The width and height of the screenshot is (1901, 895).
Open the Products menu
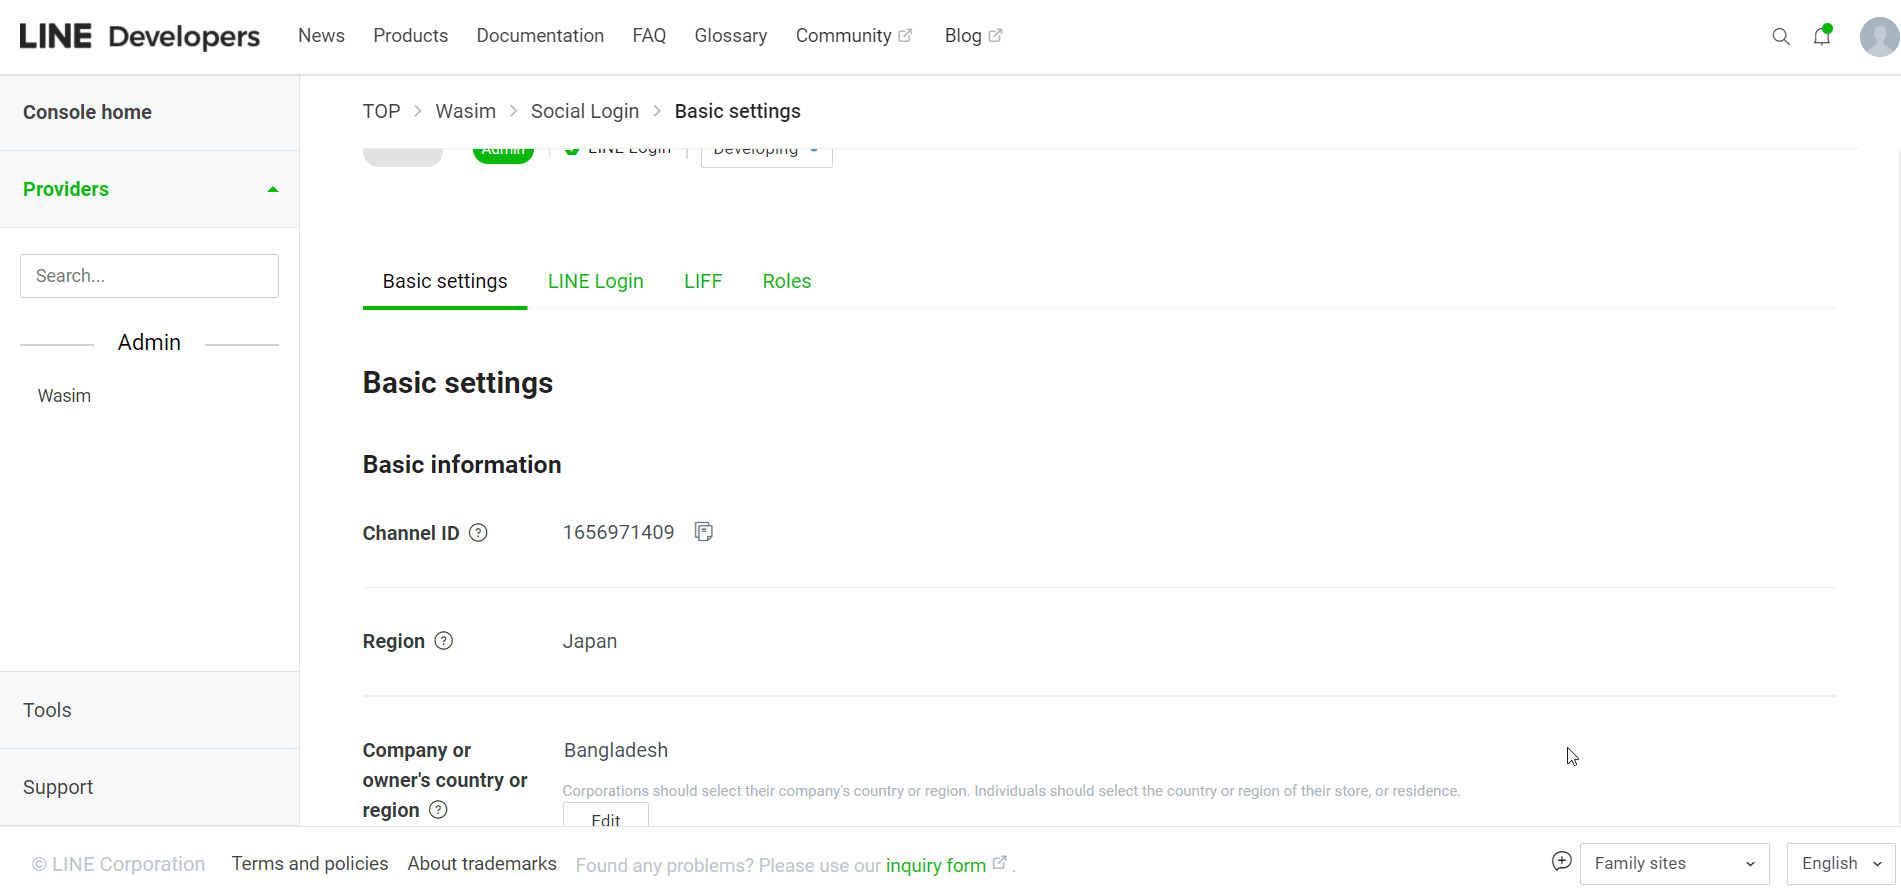(411, 36)
